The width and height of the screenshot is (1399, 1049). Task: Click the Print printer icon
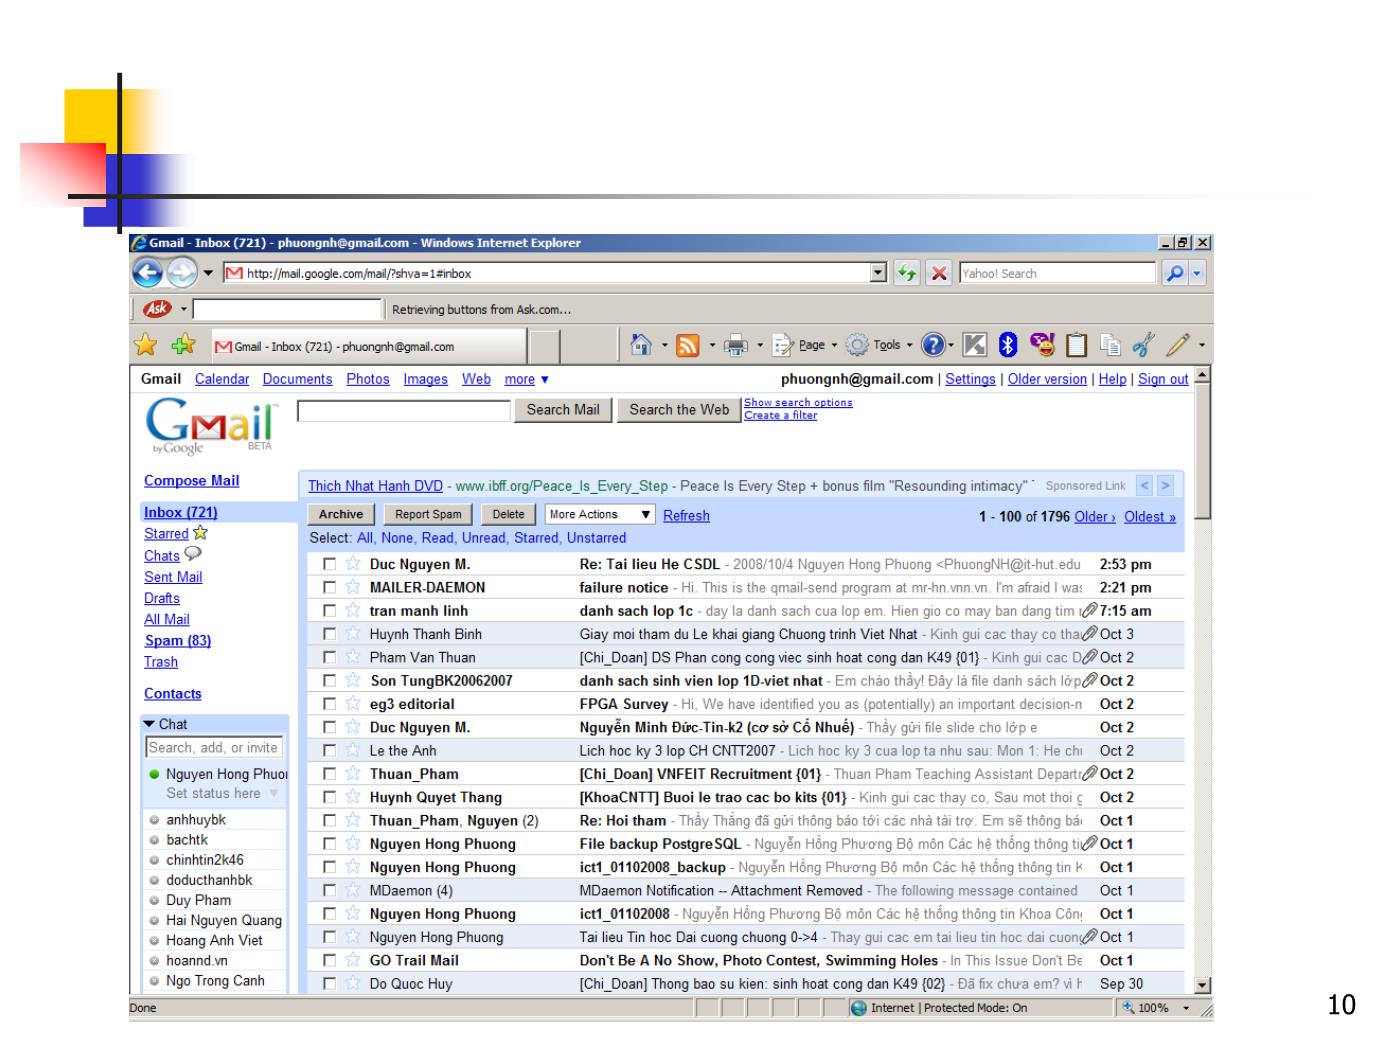pos(736,345)
